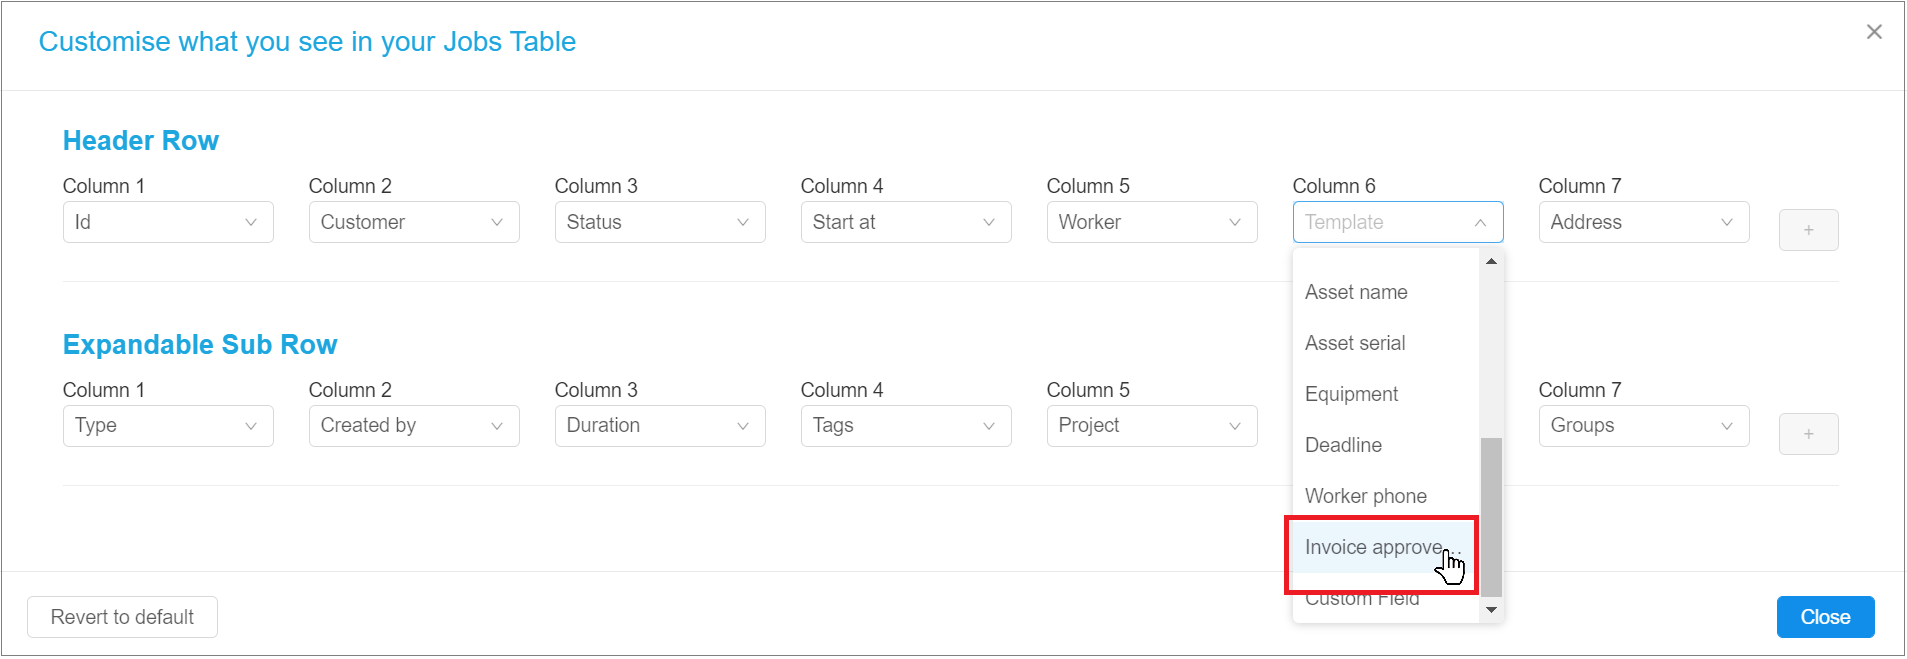Add a new Header Row column with plus icon
Image resolution: width=1907 pixels, height=659 pixels.
coord(1808,230)
